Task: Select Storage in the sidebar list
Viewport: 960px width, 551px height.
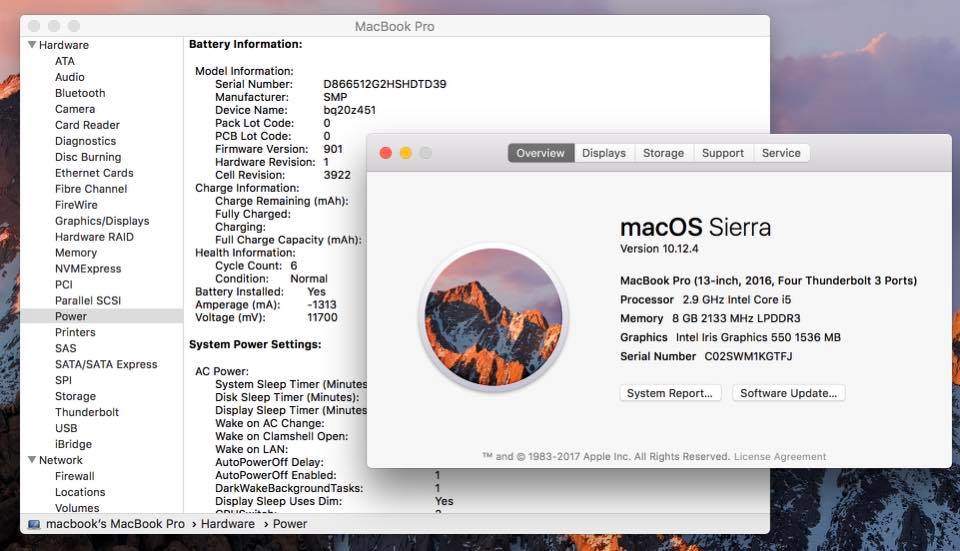Action: 75,395
